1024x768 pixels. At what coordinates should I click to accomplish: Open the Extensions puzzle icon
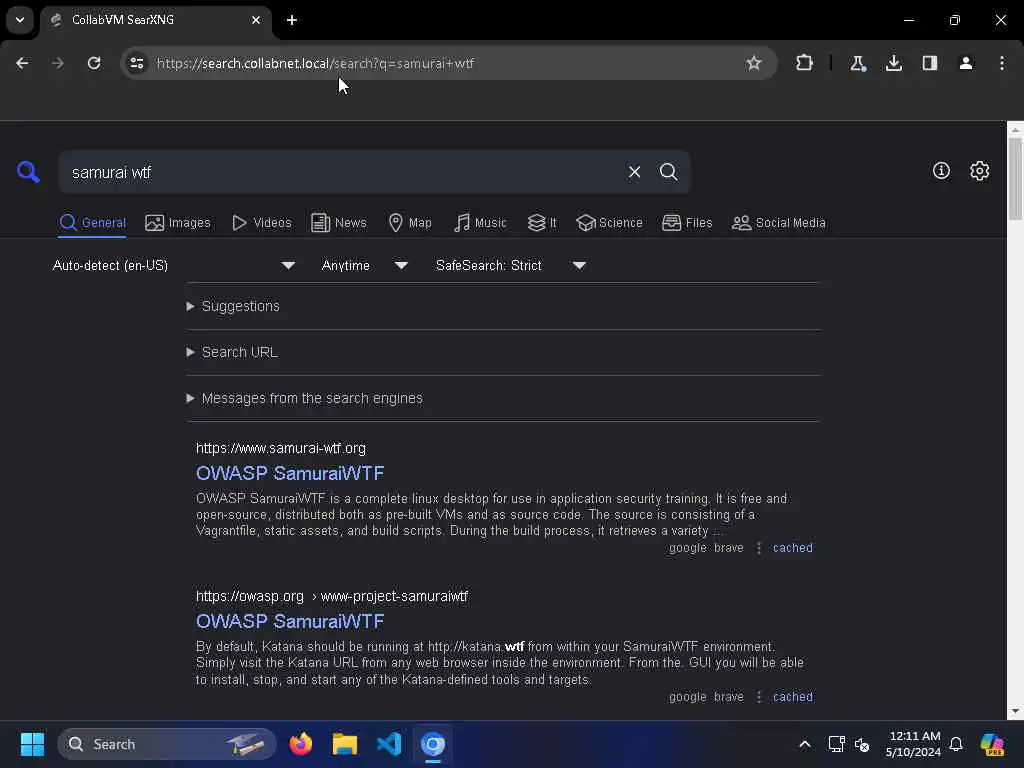tap(805, 63)
